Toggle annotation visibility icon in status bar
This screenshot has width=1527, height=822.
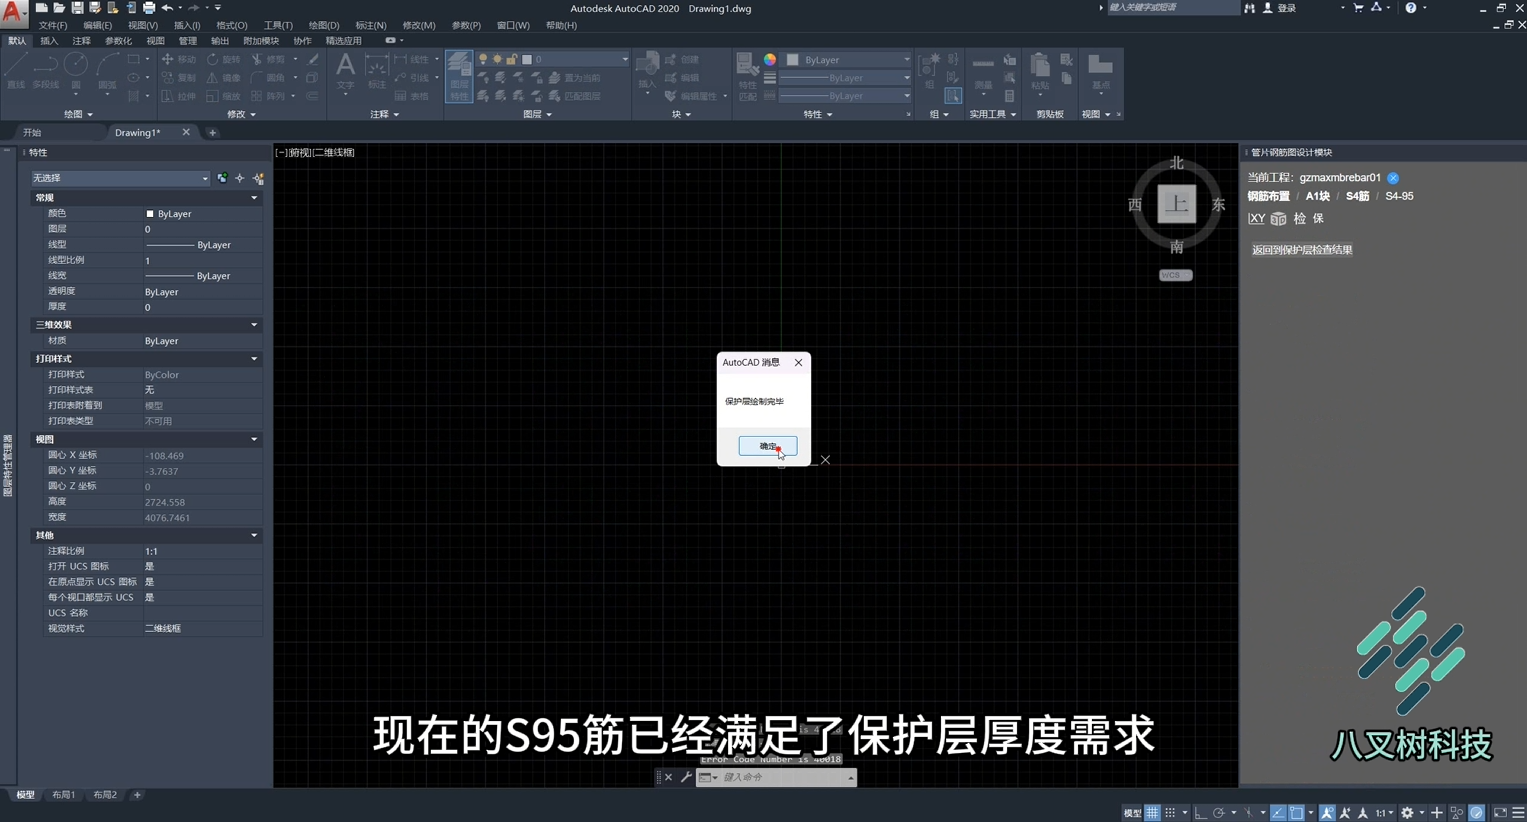point(1327,813)
